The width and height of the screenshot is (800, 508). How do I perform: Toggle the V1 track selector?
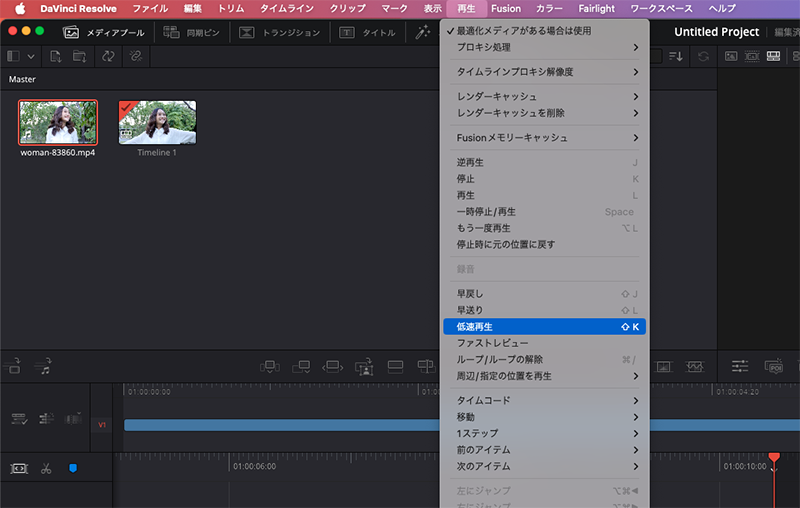(x=102, y=425)
